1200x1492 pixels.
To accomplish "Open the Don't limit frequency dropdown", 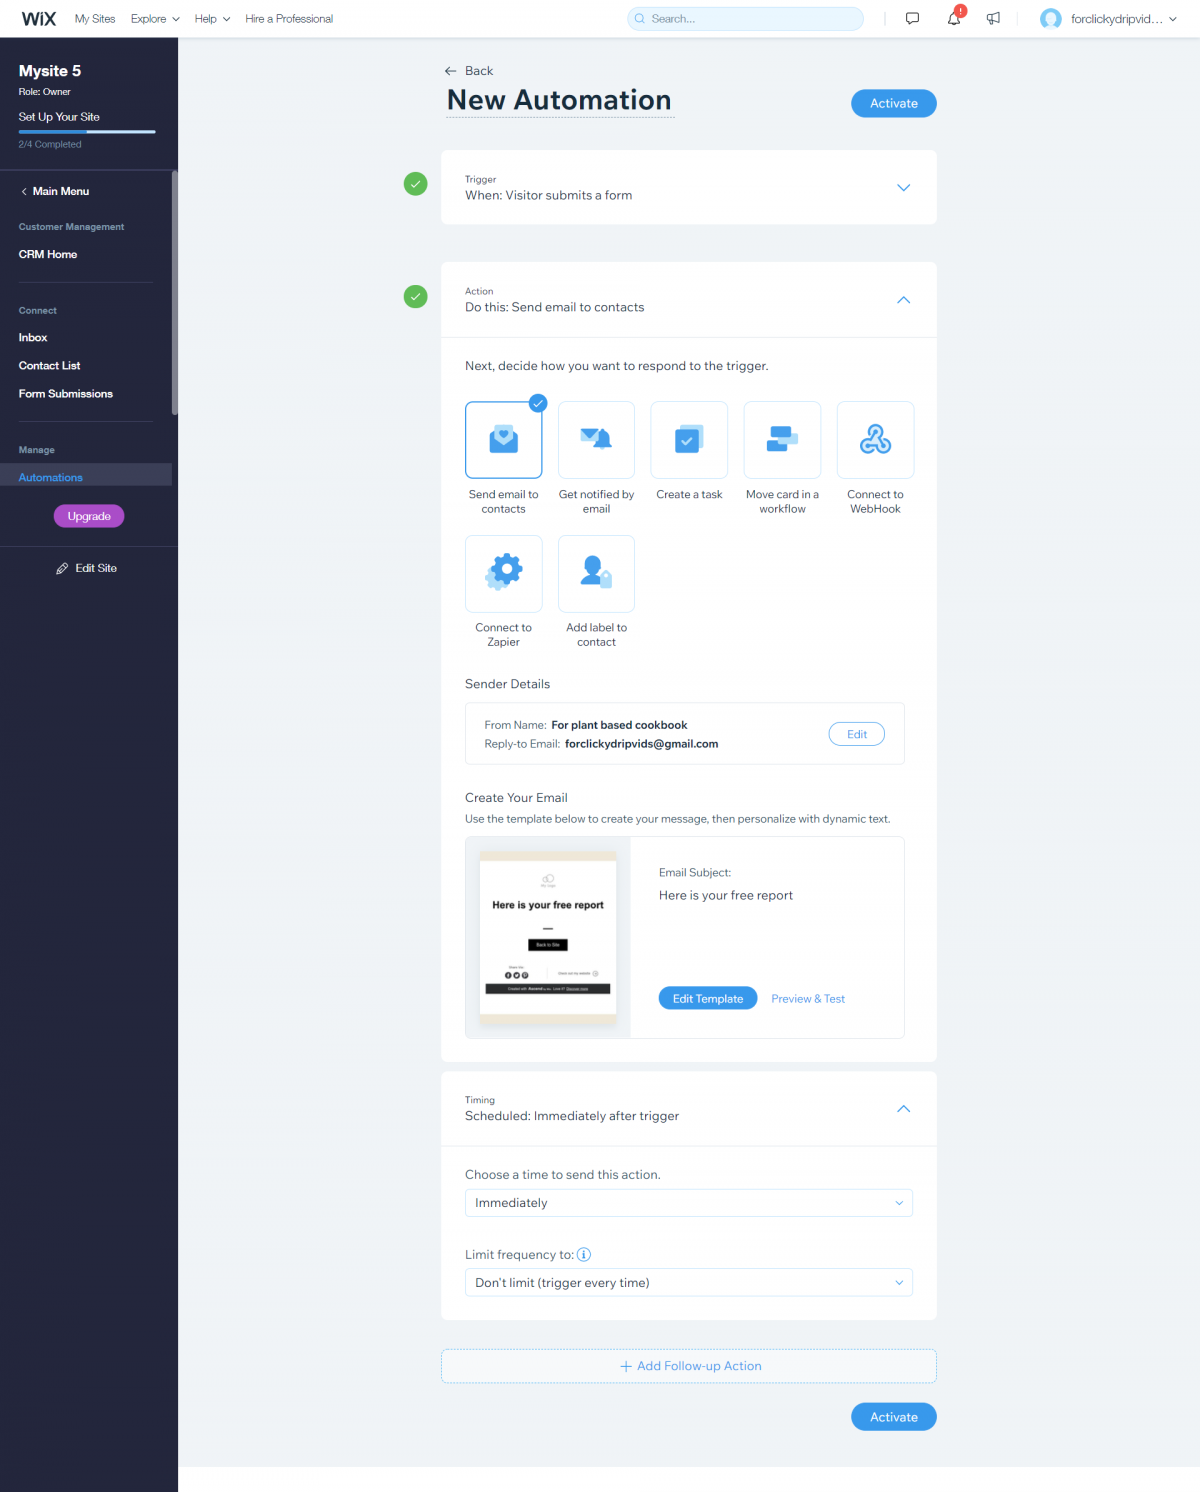I will click(x=689, y=1282).
